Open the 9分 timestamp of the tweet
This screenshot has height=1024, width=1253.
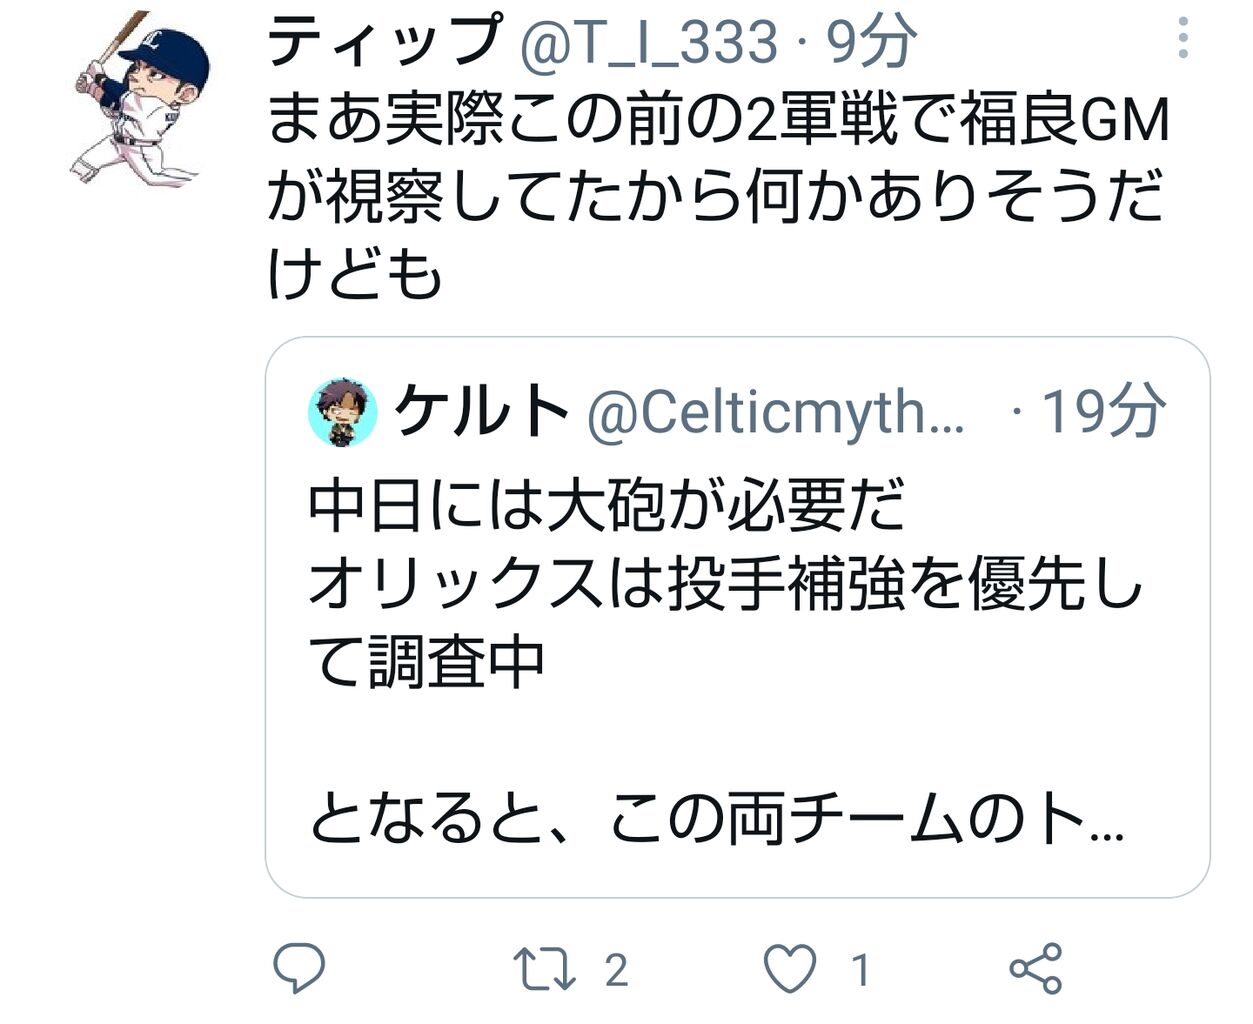point(872,42)
